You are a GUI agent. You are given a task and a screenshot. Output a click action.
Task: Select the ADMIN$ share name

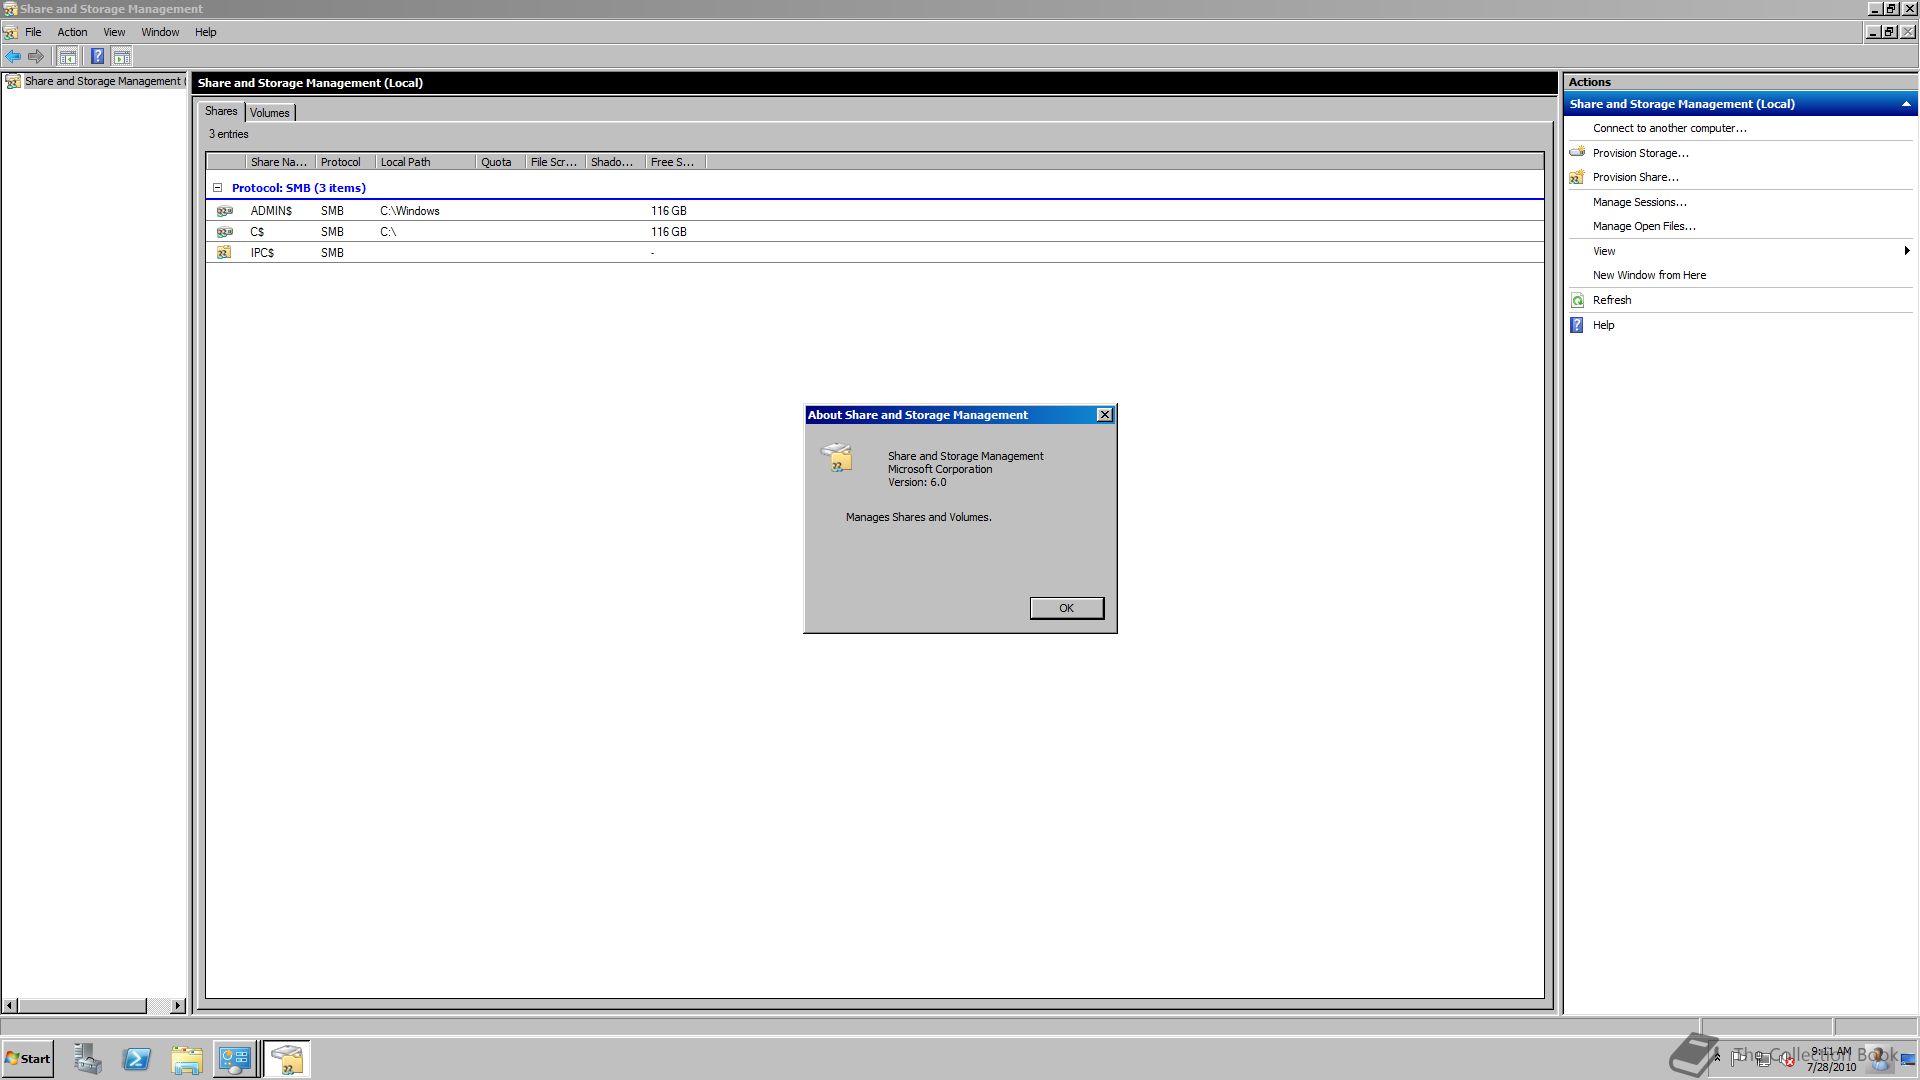tap(271, 211)
